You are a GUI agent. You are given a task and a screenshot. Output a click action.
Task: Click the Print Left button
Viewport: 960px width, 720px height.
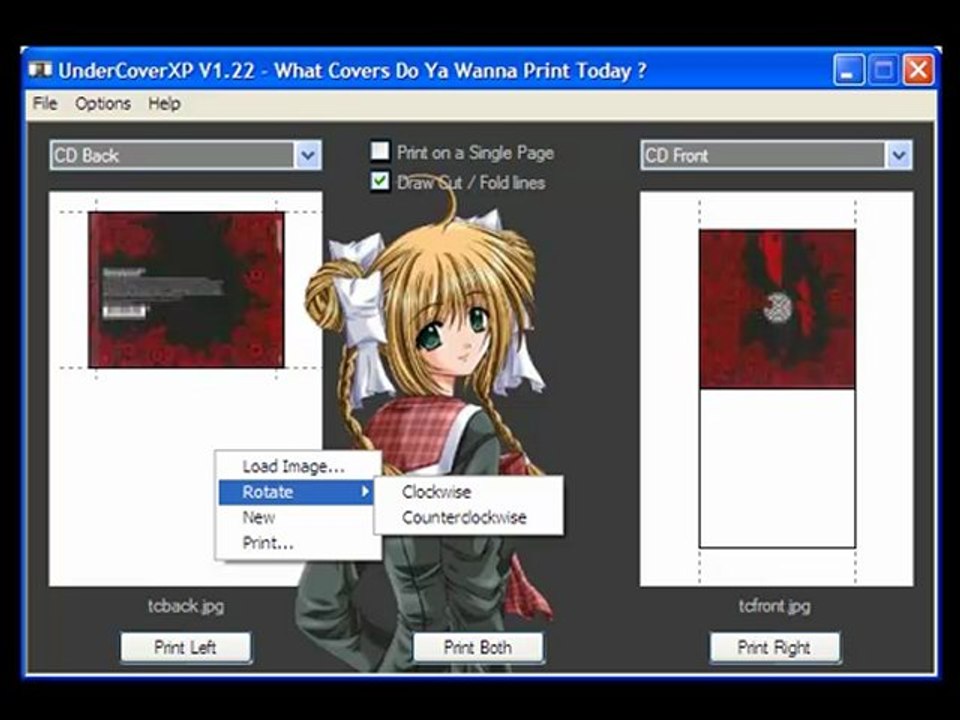click(186, 647)
